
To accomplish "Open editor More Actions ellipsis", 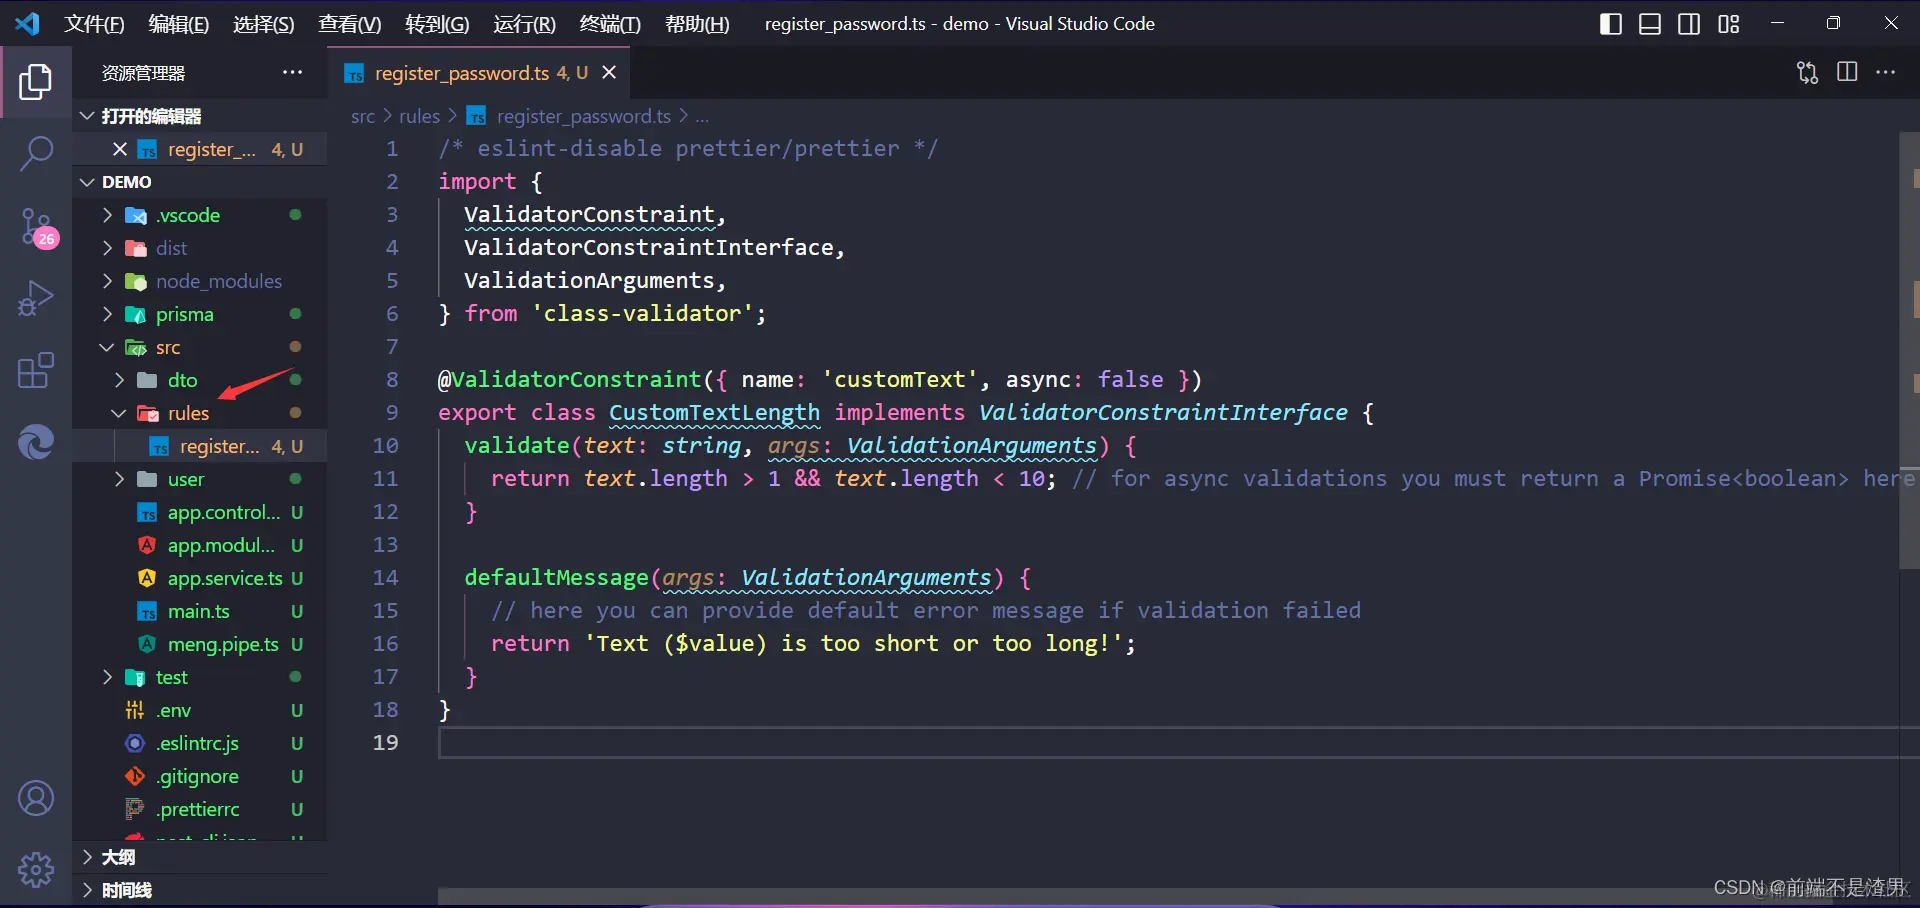I will [x=1886, y=72].
